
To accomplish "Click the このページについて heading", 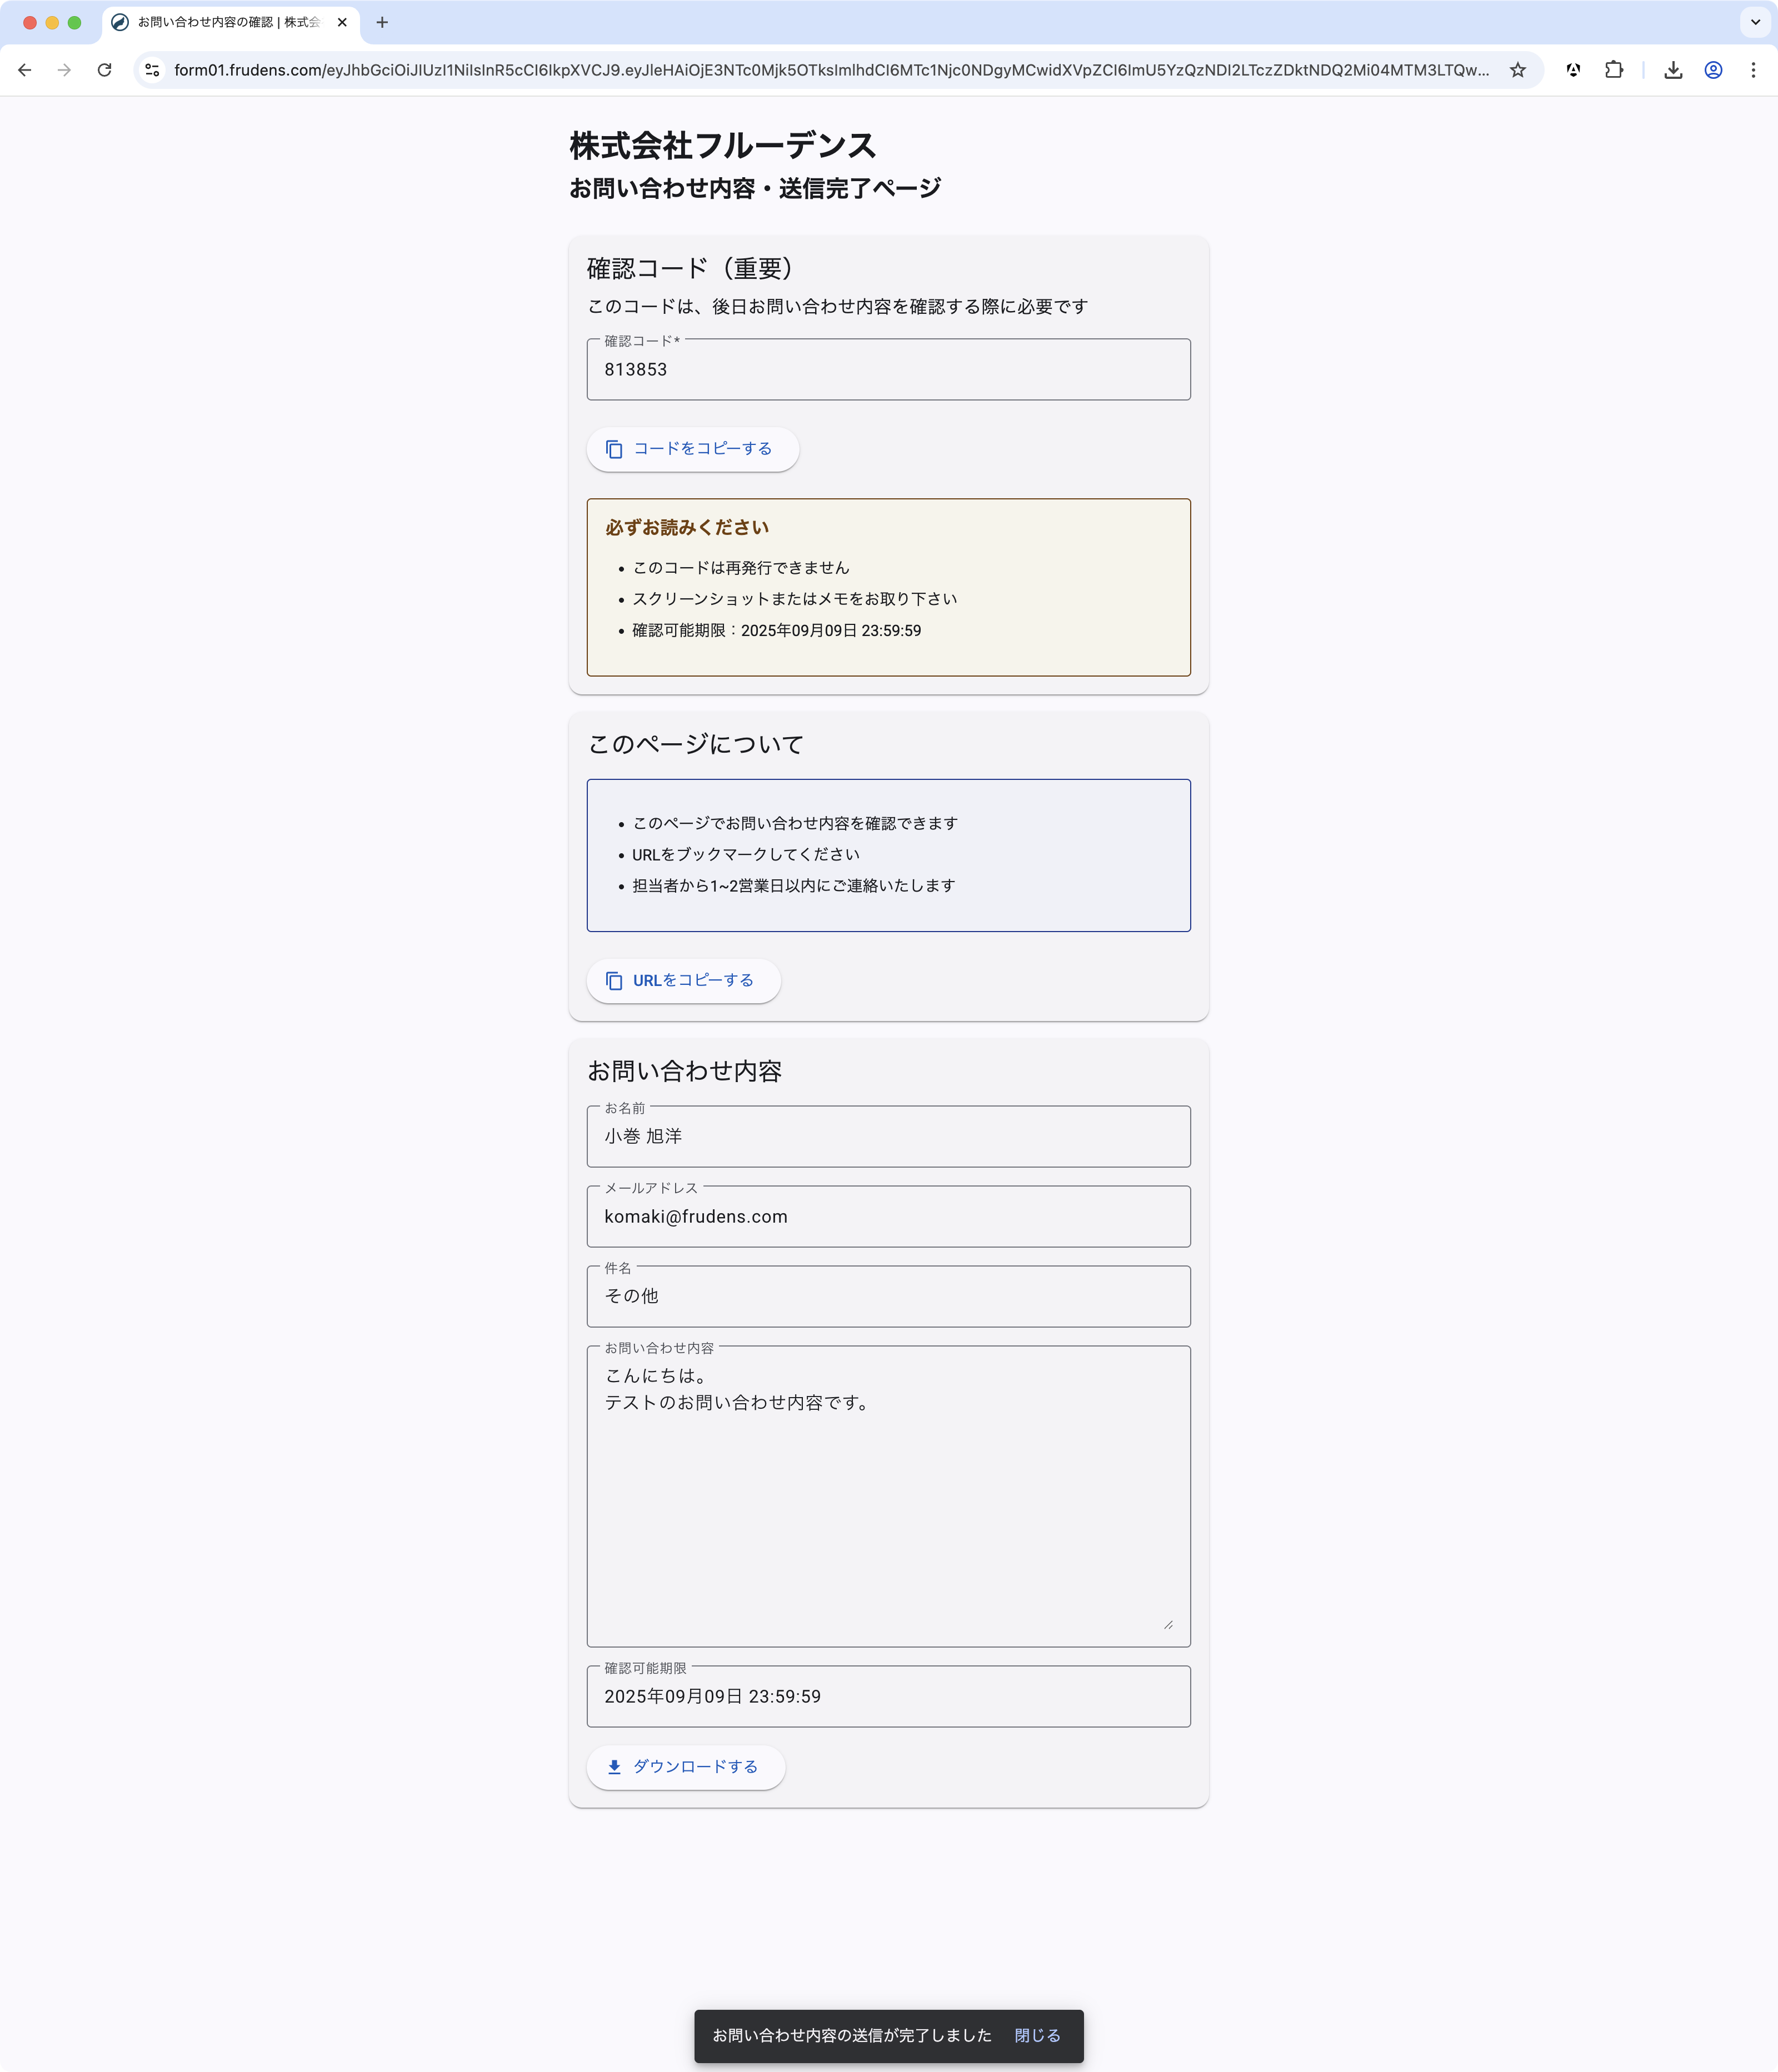I will click(695, 744).
